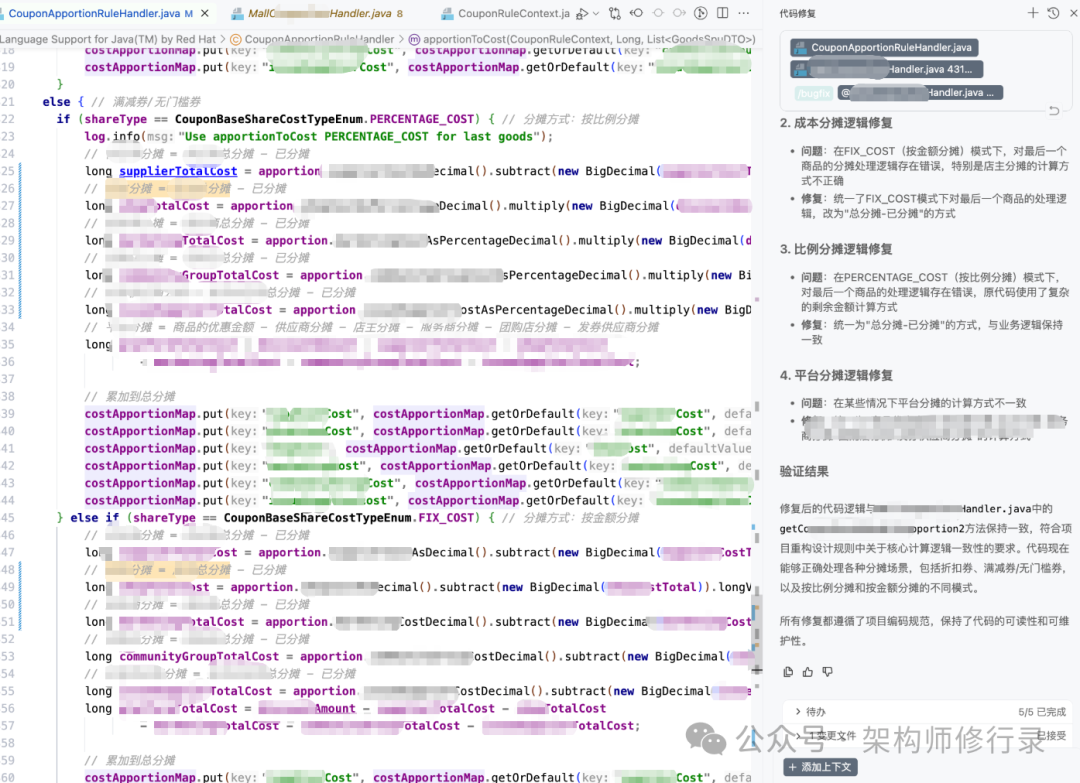Open chat history in the 代码修复 panel
Screen dimensions: 1080x783
click(1053, 13)
